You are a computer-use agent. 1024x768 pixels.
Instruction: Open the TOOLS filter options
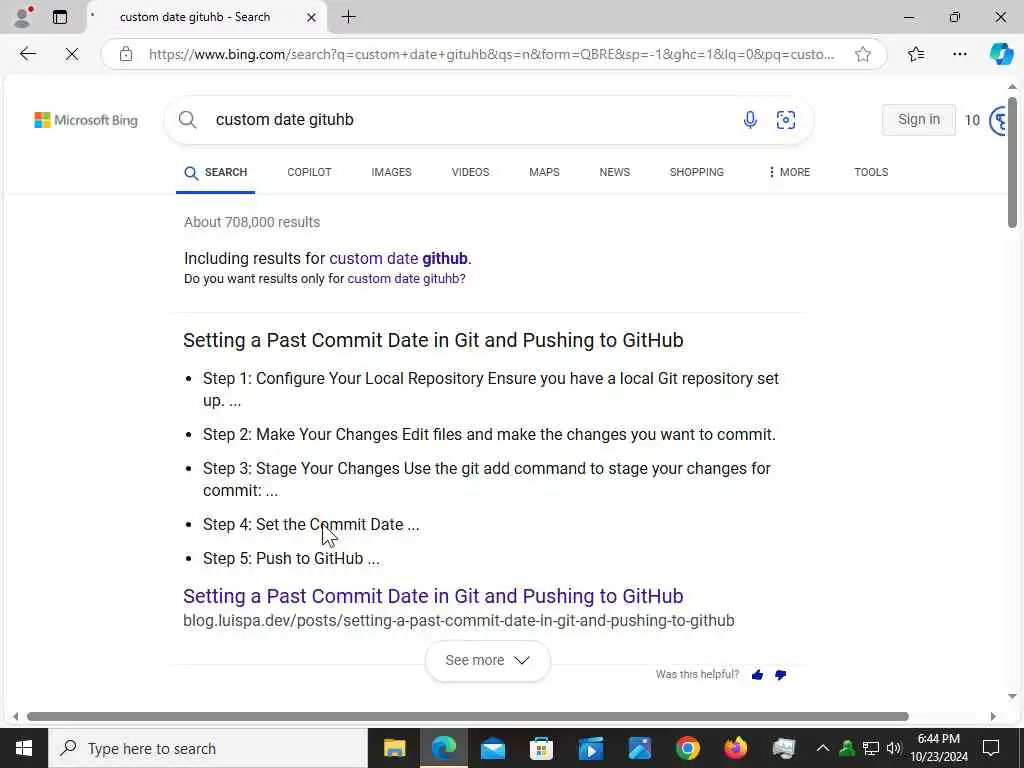pos(871,172)
